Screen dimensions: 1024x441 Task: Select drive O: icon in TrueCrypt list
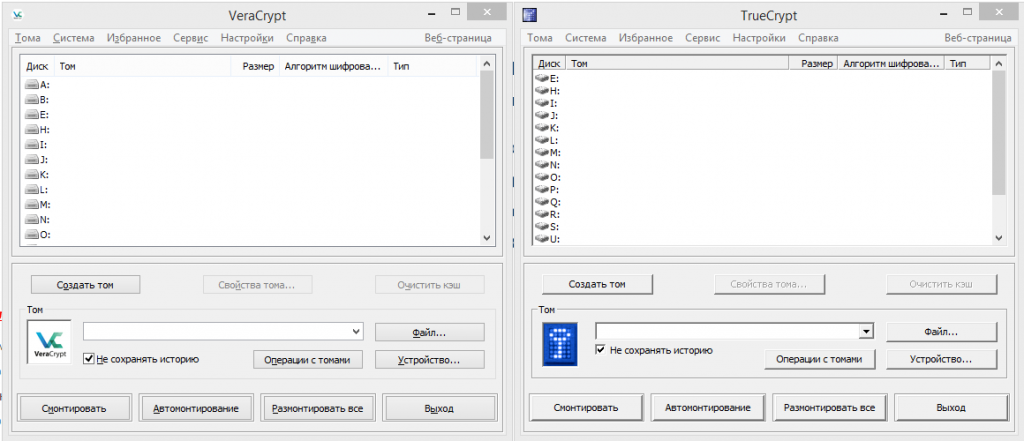coord(543,177)
